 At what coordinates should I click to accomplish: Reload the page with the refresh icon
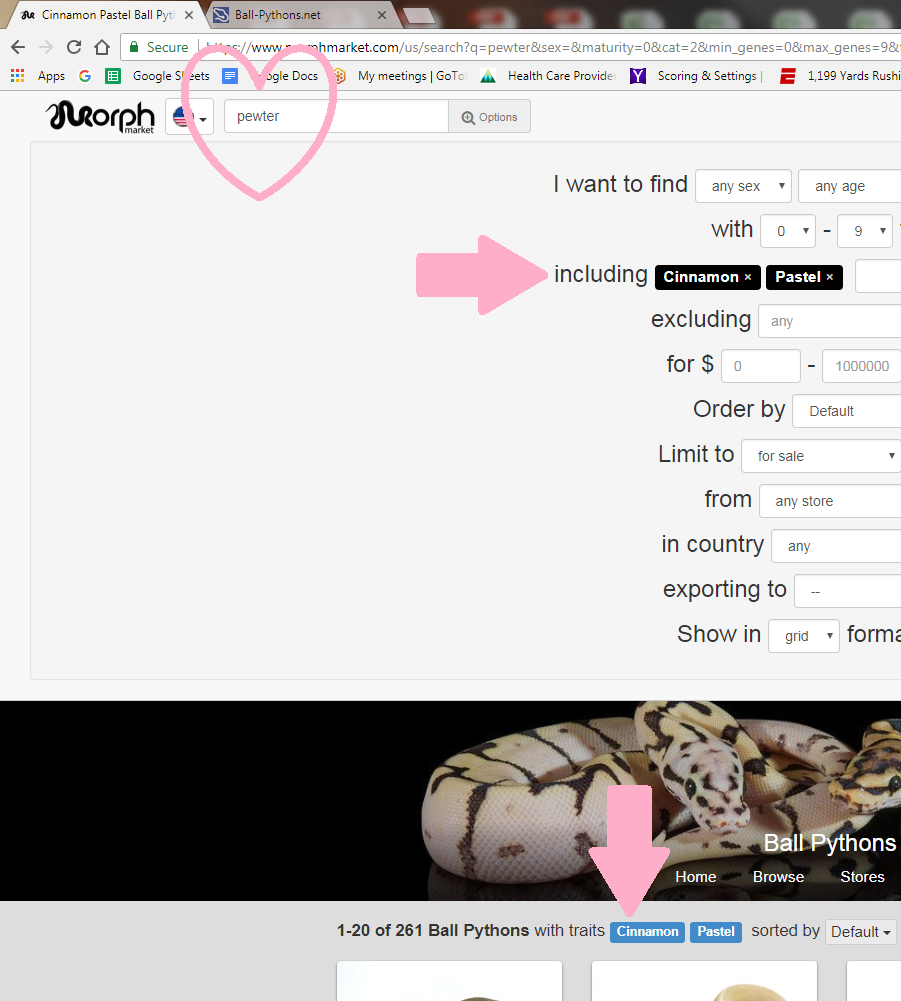(x=73, y=47)
